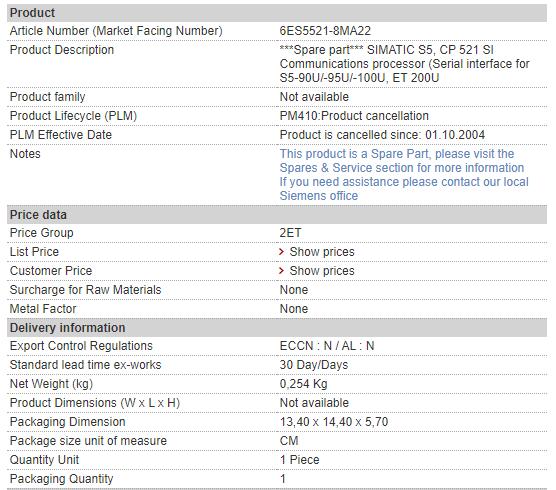Image resolution: width=556 pixels, height=490 pixels.
Task: Select 'ECCN : N / AL : N' value
Action: [x=327, y=346]
